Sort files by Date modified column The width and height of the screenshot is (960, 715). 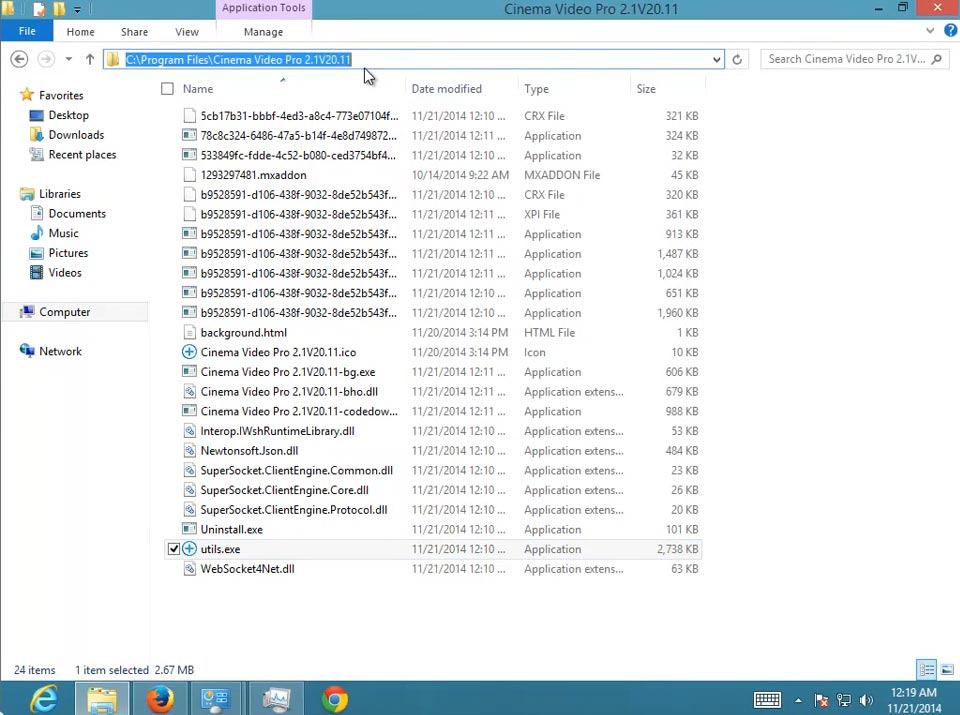pyautogui.click(x=446, y=89)
